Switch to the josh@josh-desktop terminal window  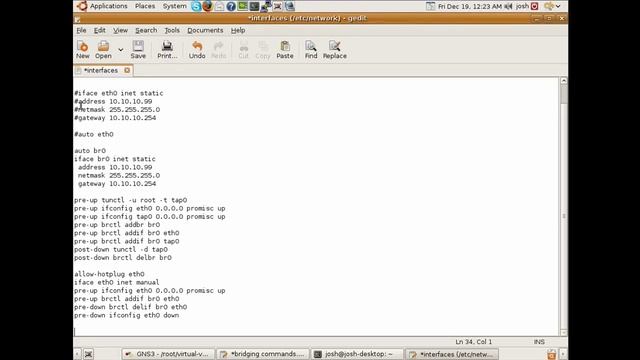point(357,354)
